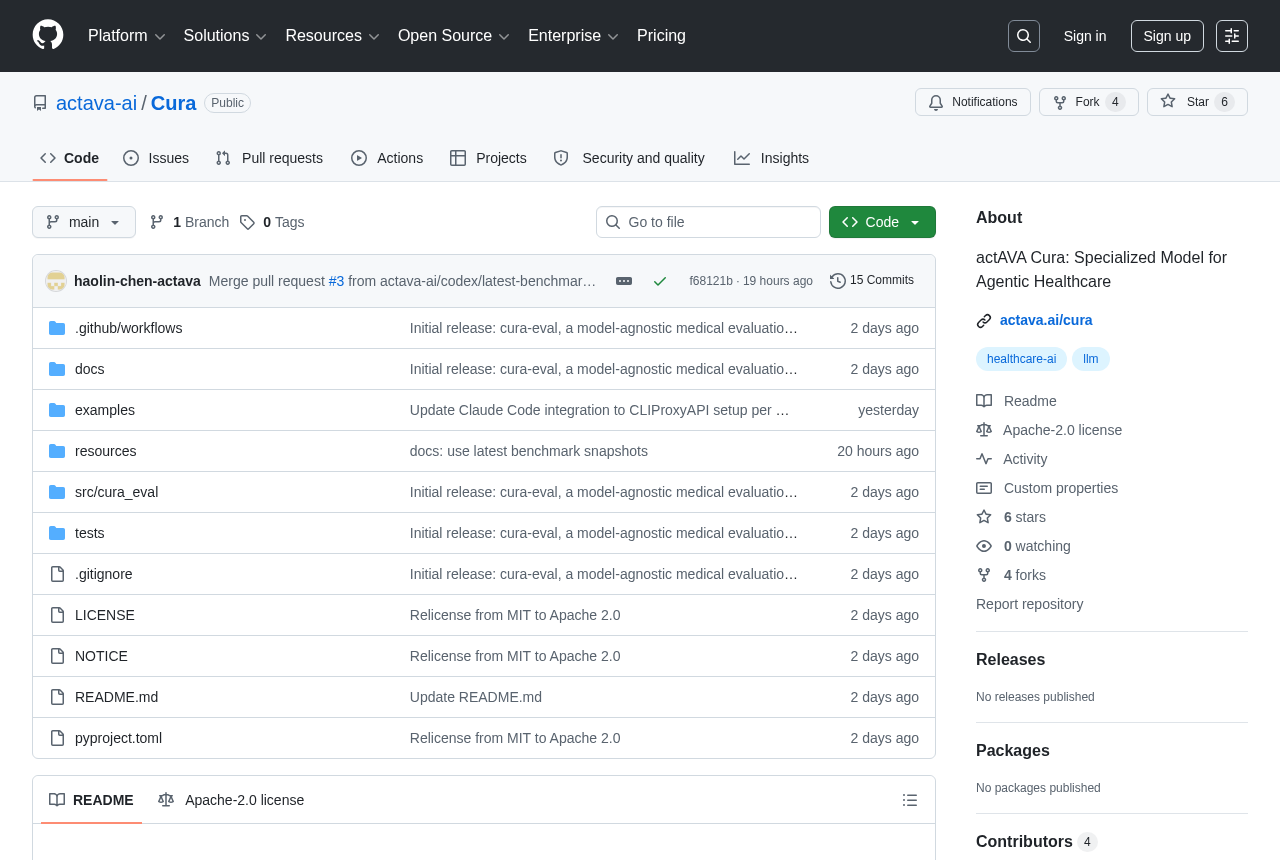
Task: Open the search magnifier icon in header
Action: pyautogui.click(x=1024, y=36)
